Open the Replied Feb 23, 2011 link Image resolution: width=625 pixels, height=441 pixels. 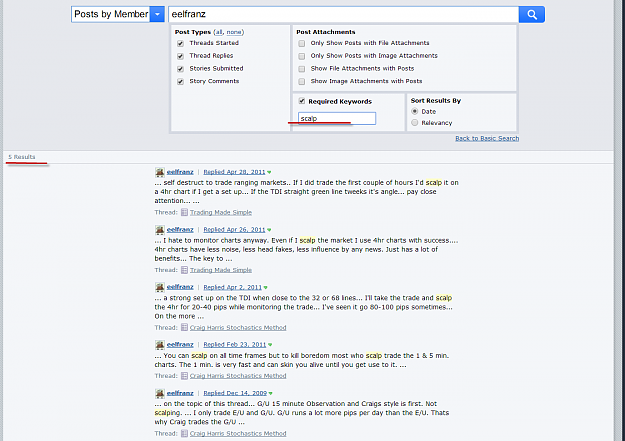235,345
